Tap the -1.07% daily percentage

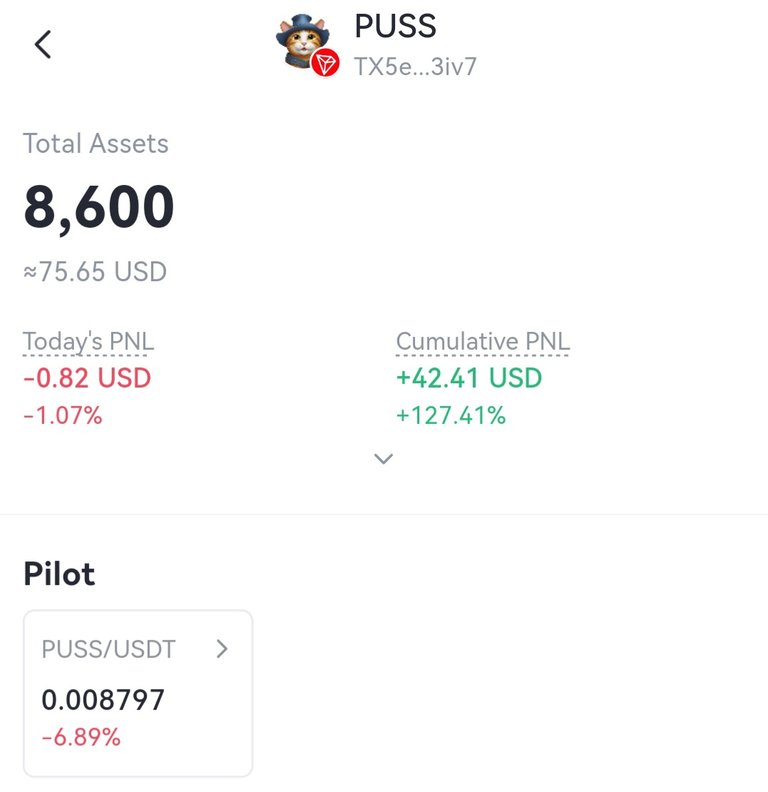click(x=63, y=415)
